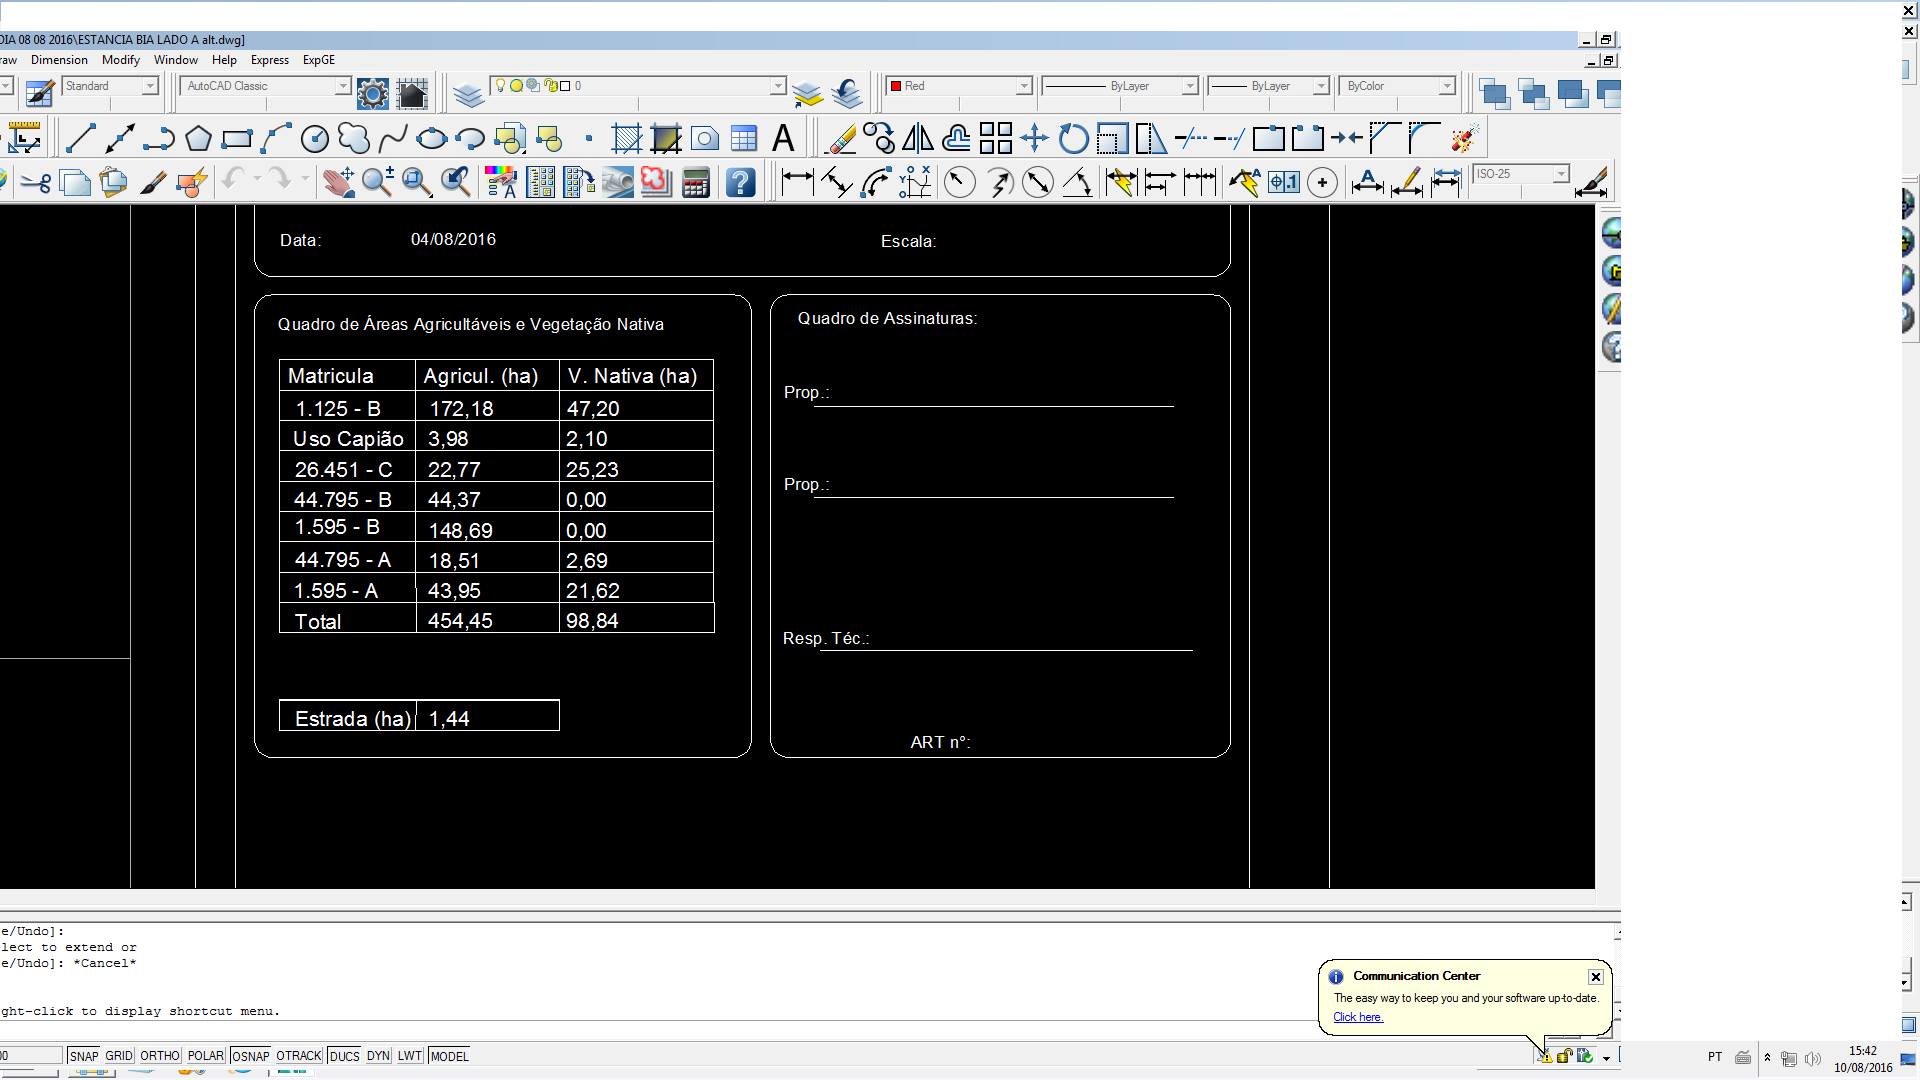Select the Radius dimension tool
1920x1080 pixels.
pos(959,182)
